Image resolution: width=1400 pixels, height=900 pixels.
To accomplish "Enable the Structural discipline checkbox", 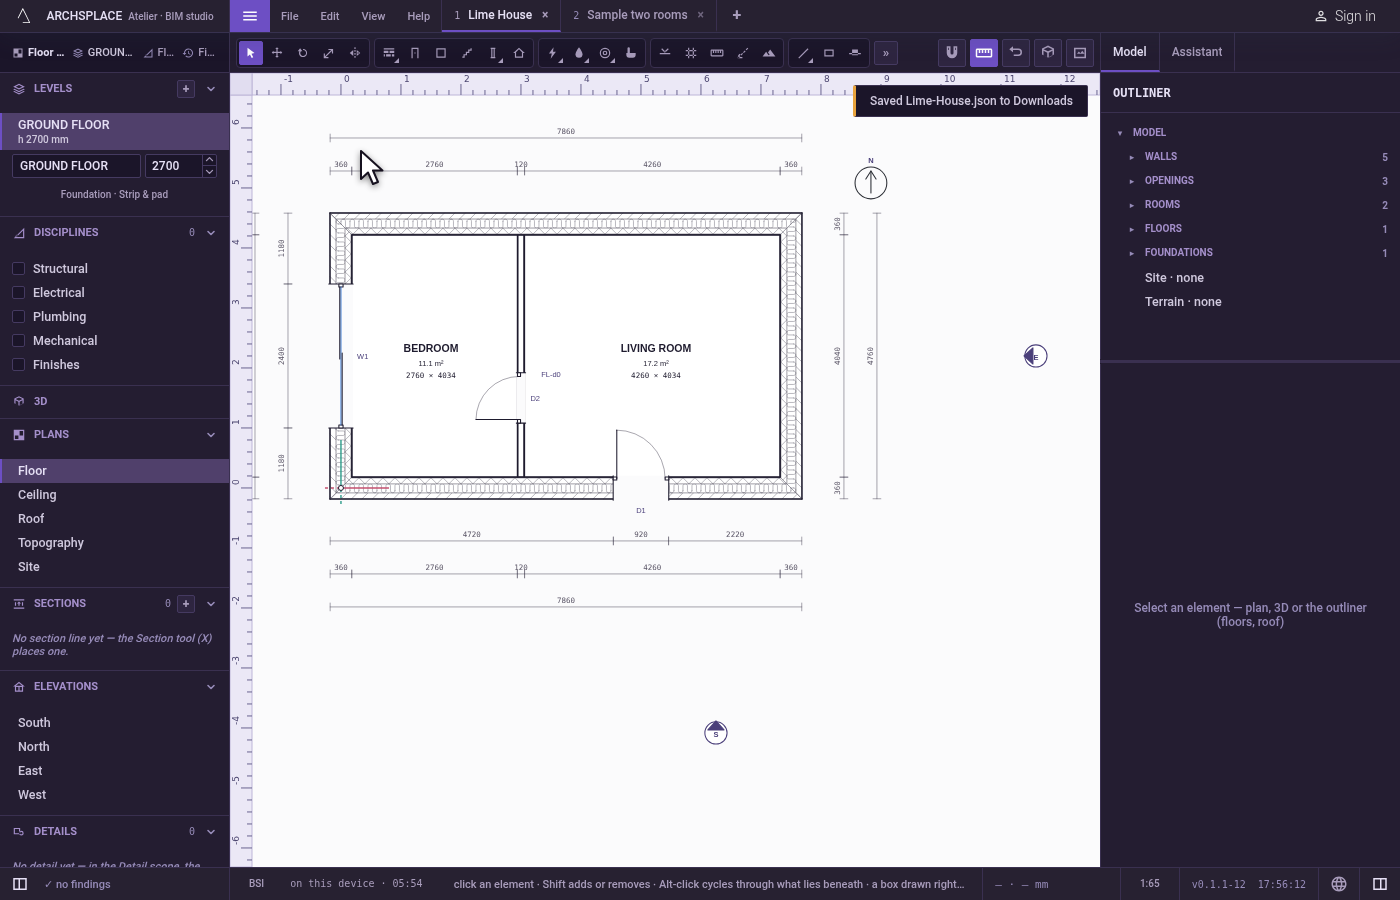I will (18, 268).
